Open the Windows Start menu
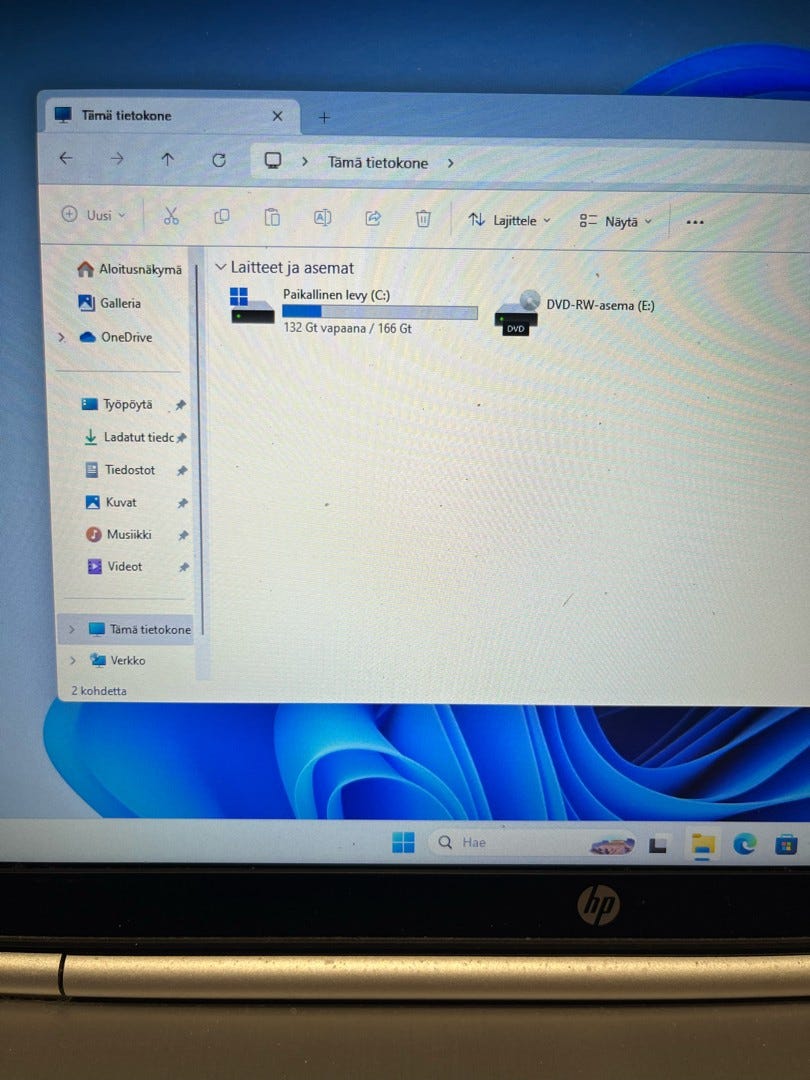Viewport: 810px width, 1080px height. point(403,842)
